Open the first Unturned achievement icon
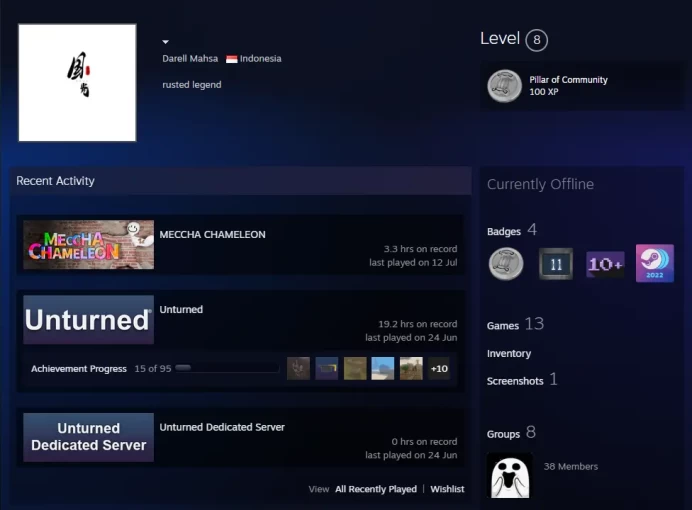The image size is (692, 510). coord(298,368)
